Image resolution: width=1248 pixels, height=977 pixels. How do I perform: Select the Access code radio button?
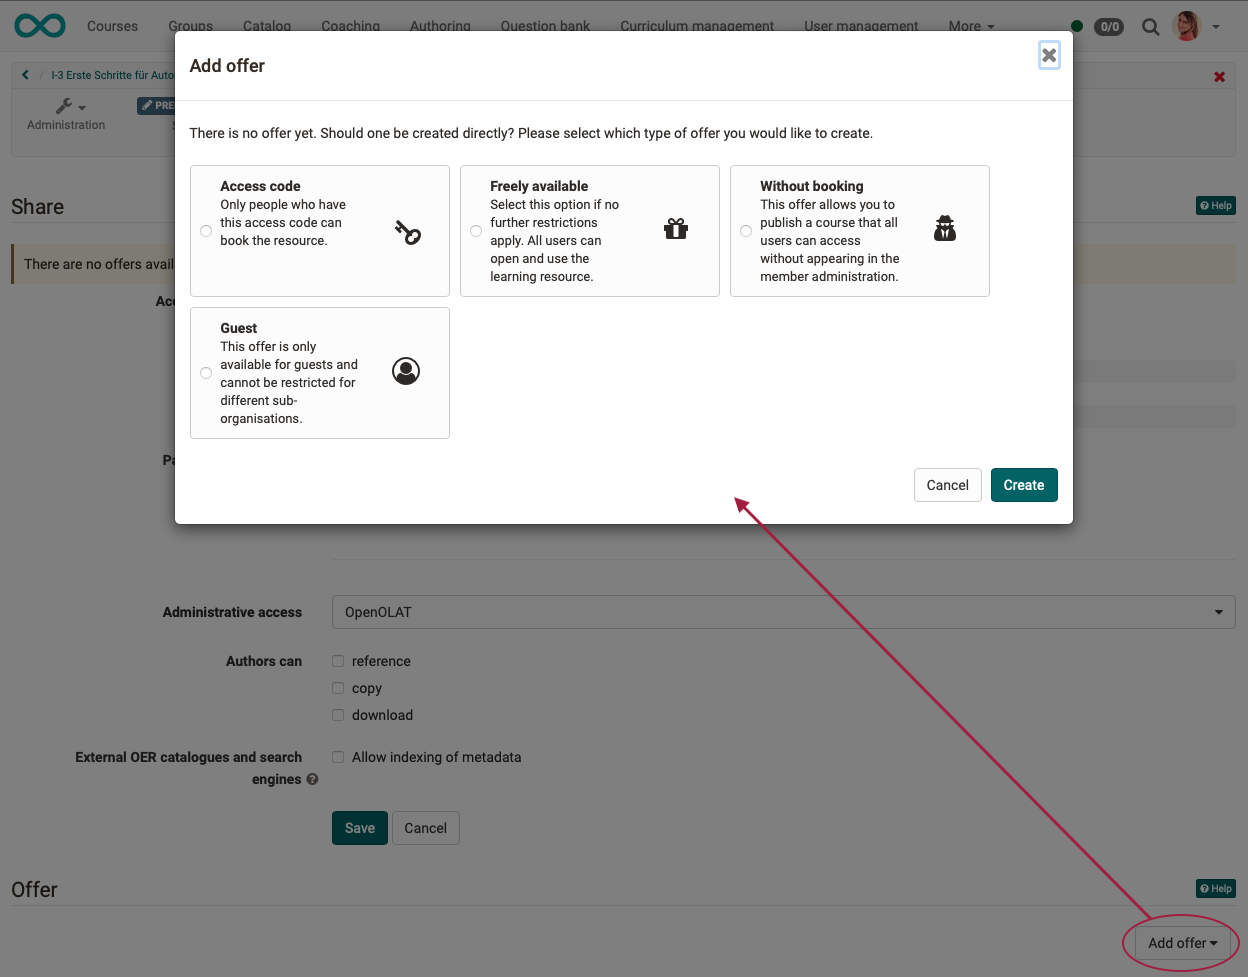[x=206, y=231]
